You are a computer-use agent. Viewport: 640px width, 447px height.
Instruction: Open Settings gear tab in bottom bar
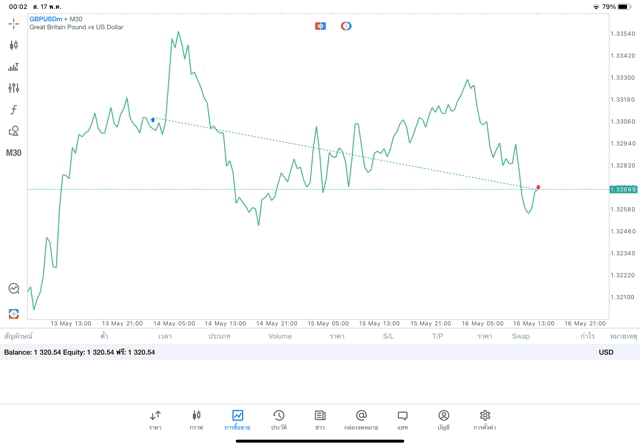[485, 419]
